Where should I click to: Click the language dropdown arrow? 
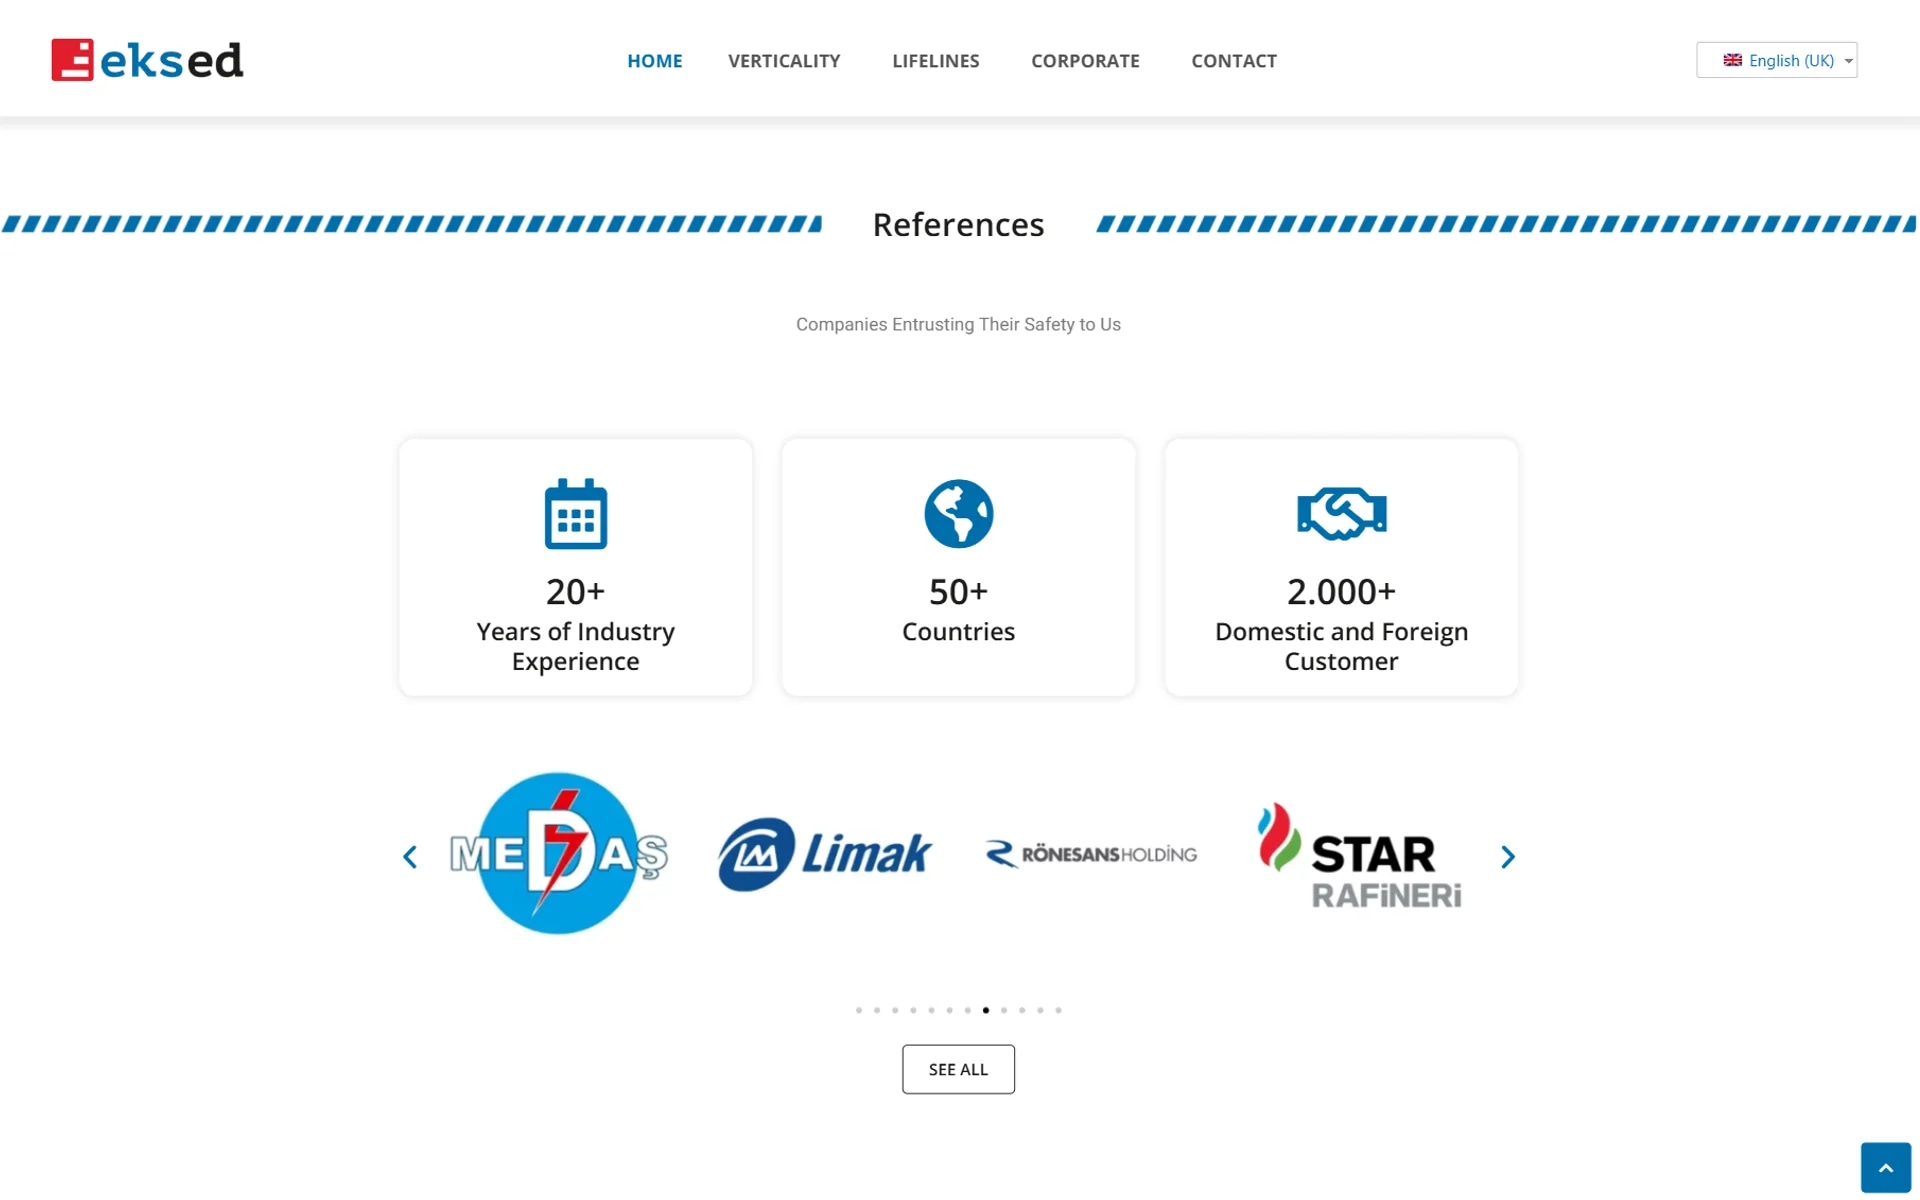[1848, 61]
